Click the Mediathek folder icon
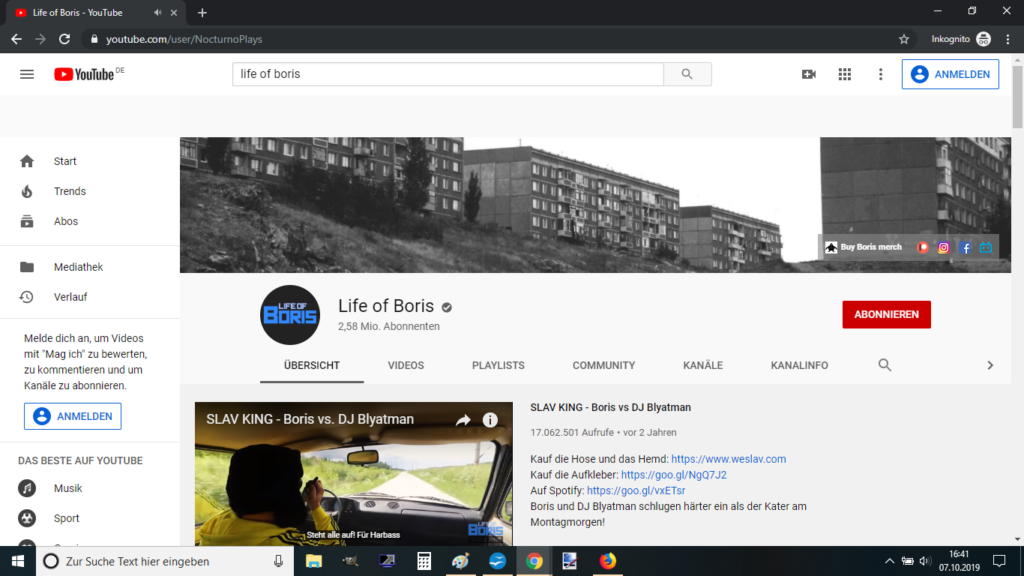The image size is (1024, 576). (x=27, y=267)
